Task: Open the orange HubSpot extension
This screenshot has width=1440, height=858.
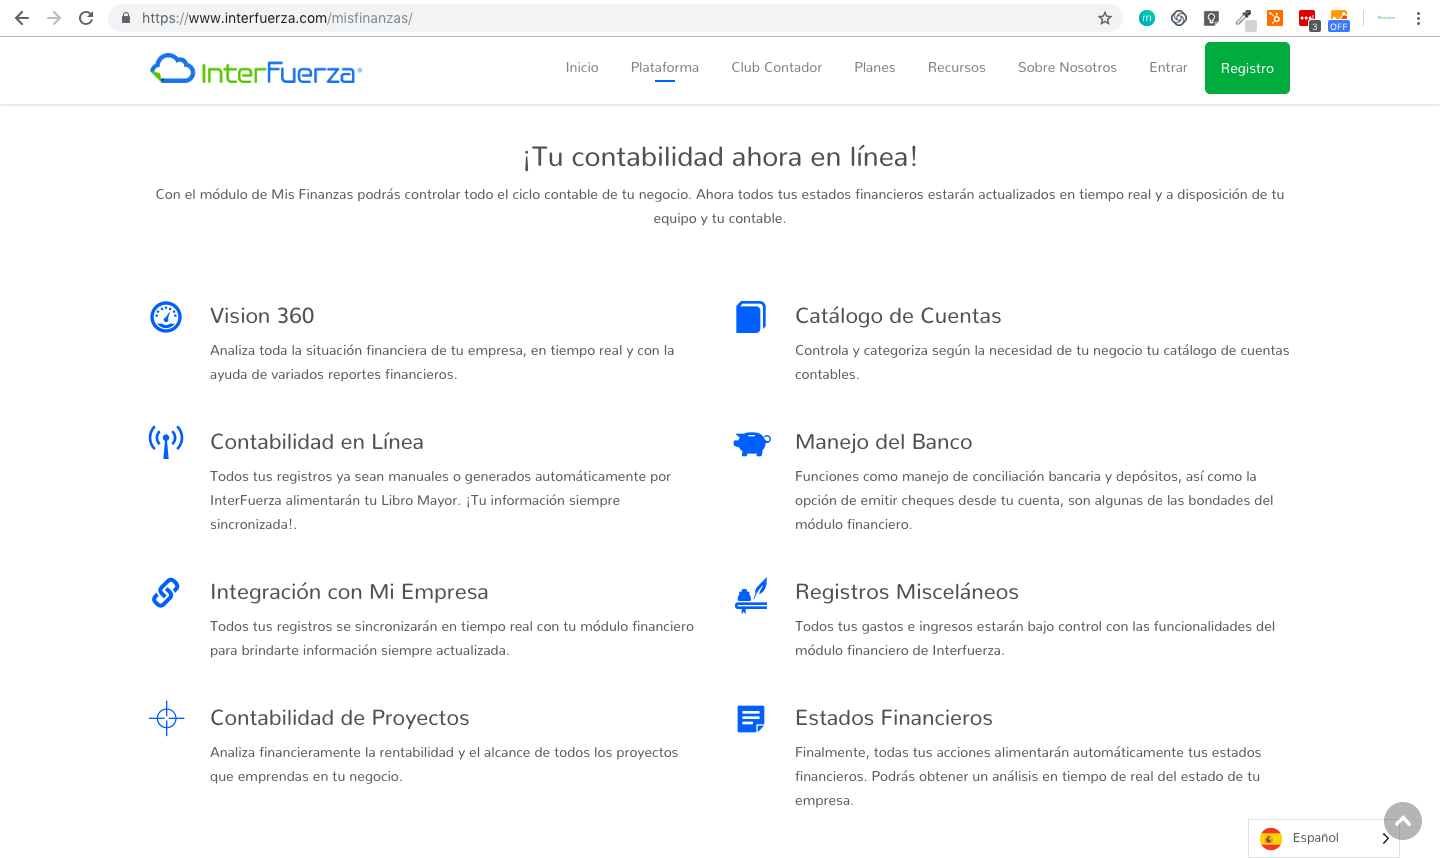Action: click(x=1275, y=18)
